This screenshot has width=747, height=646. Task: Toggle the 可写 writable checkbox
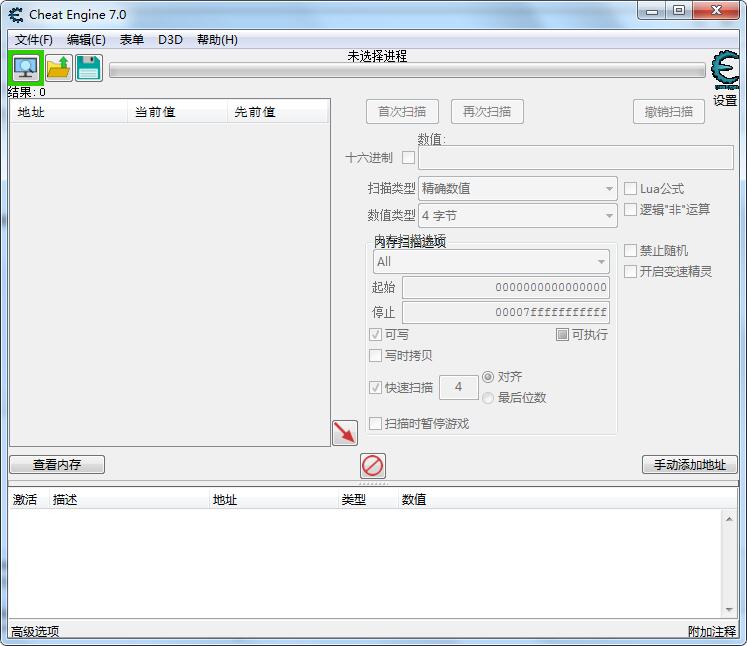click(375, 334)
